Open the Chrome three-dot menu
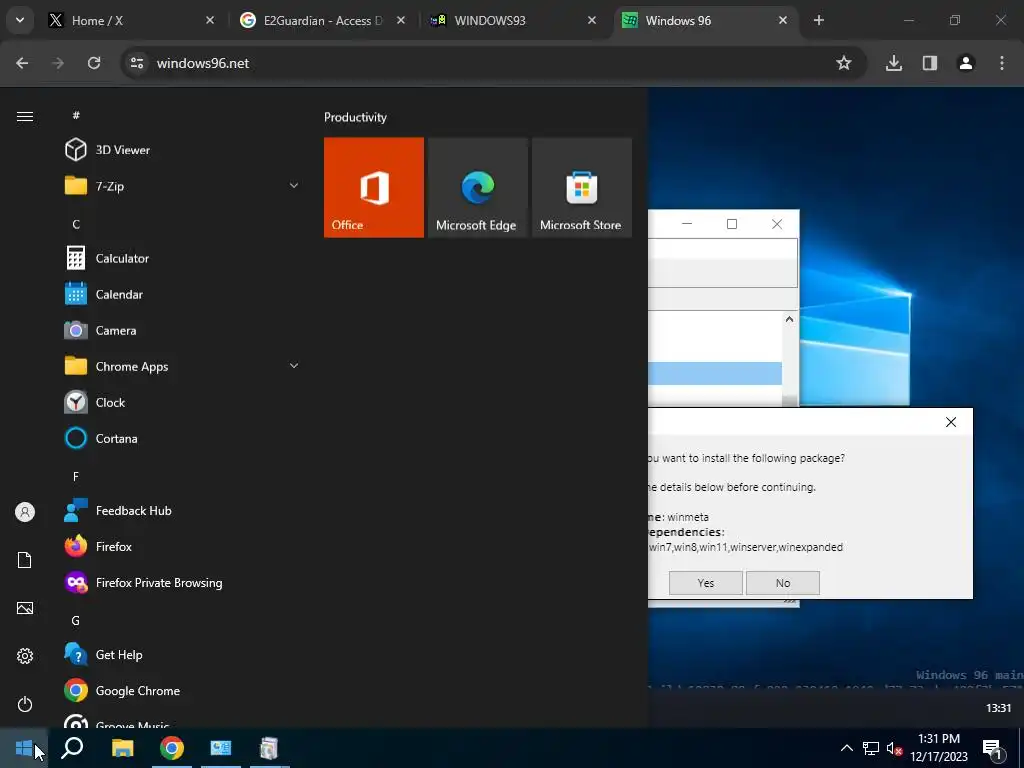 (x=1001, y=63)
